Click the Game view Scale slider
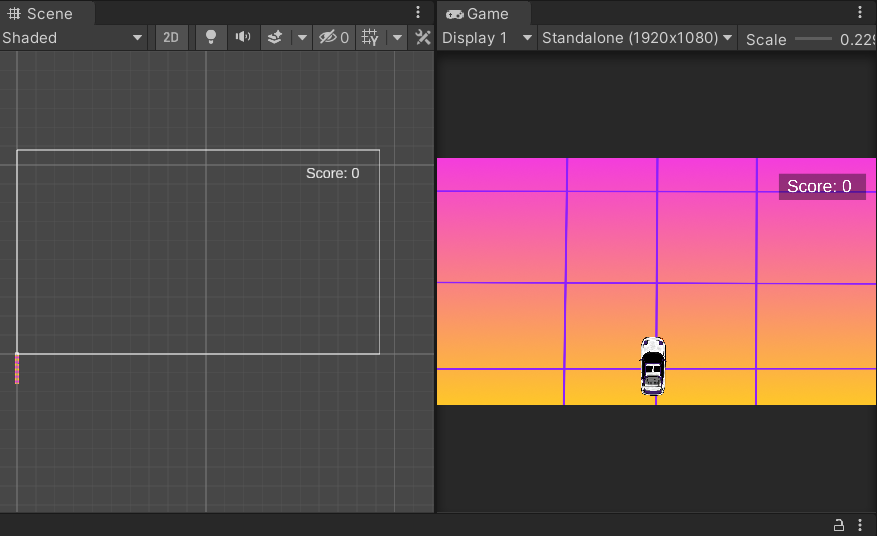The image size is (877, 536). (x=813, y=39)
